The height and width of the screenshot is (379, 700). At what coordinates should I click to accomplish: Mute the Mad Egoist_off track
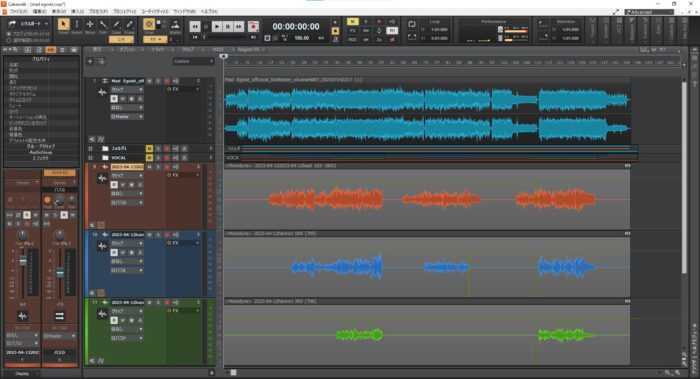(149, 81)
